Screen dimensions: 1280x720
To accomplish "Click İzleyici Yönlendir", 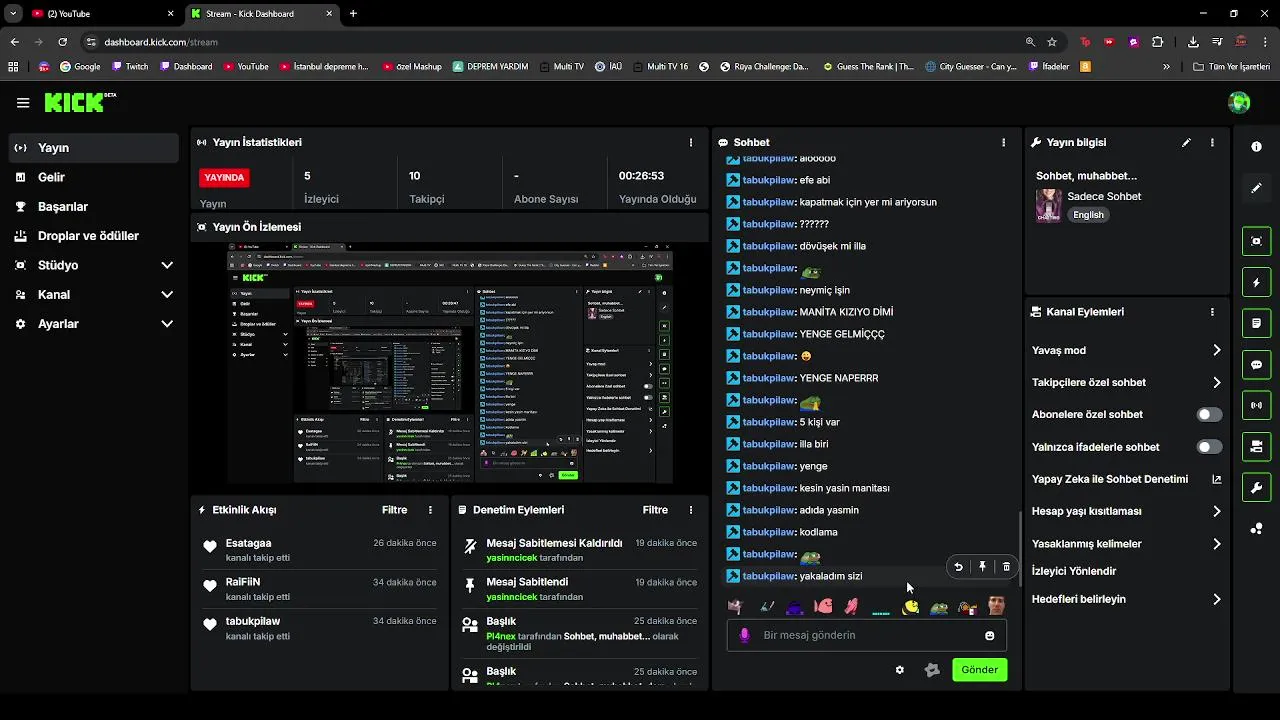I will 1074,572.
